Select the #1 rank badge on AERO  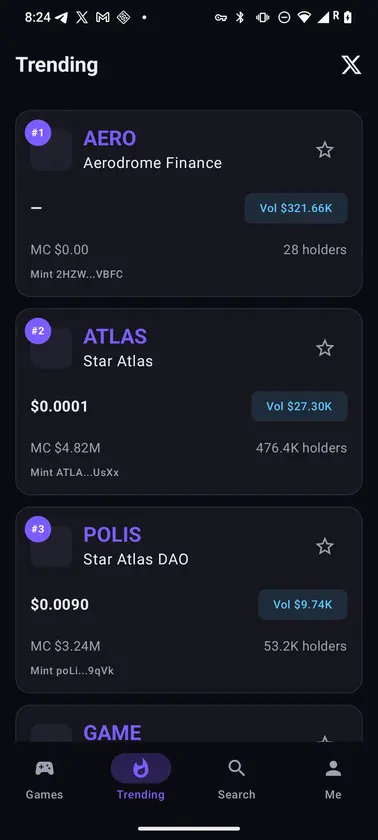point(38,133)
